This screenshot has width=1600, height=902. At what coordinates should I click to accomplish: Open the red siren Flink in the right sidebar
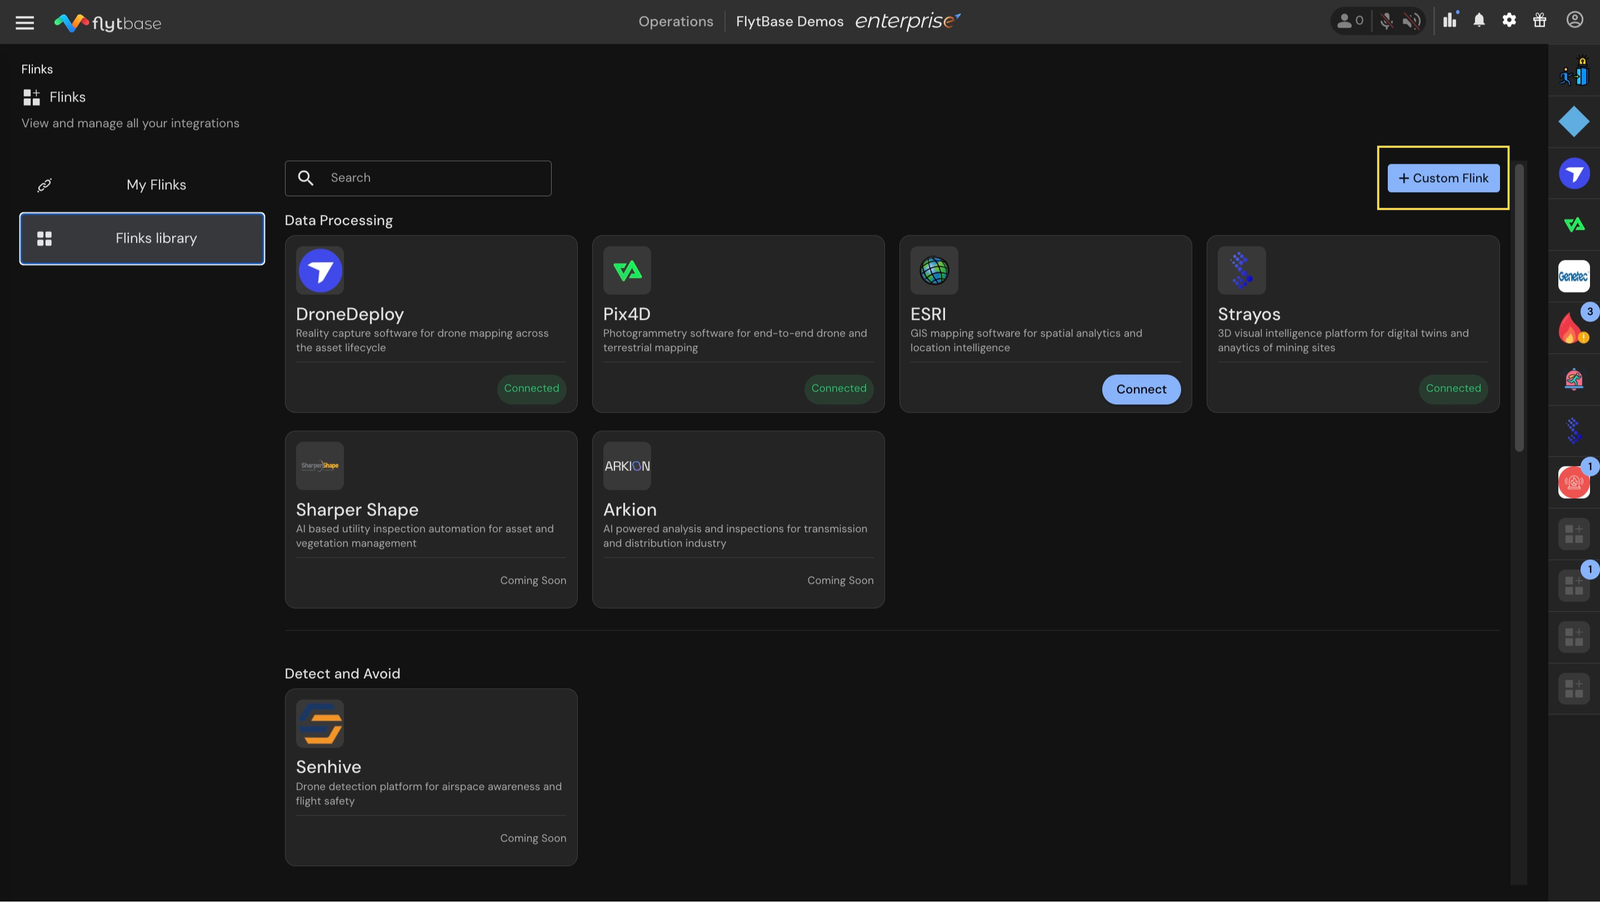pos(1574,482)
